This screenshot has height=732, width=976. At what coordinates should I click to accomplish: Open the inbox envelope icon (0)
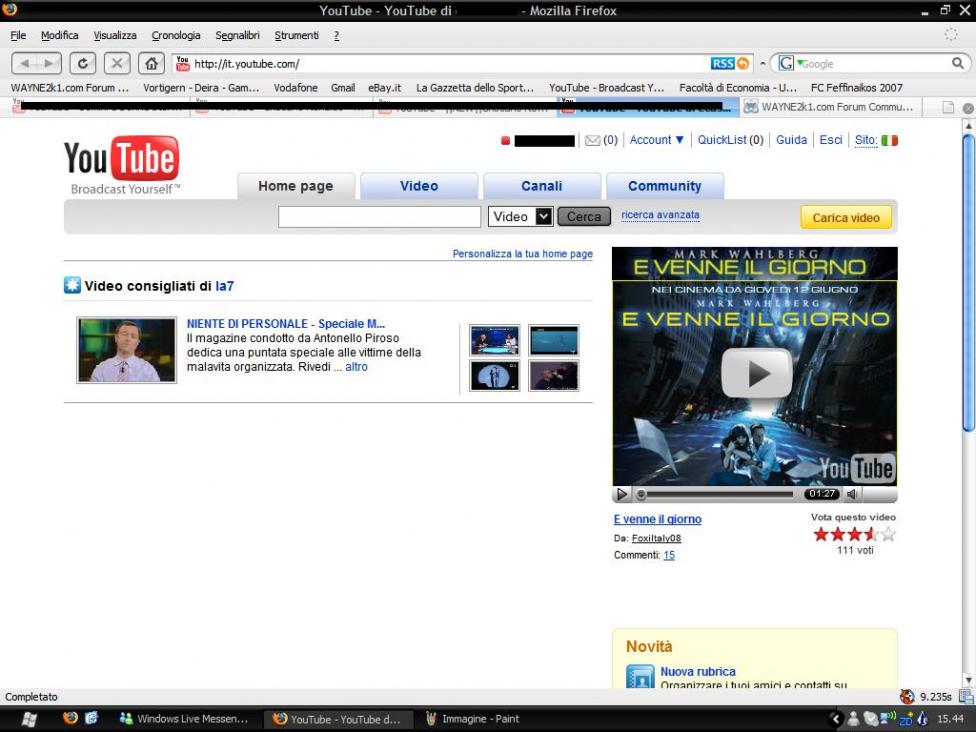(x=593, y=141)
